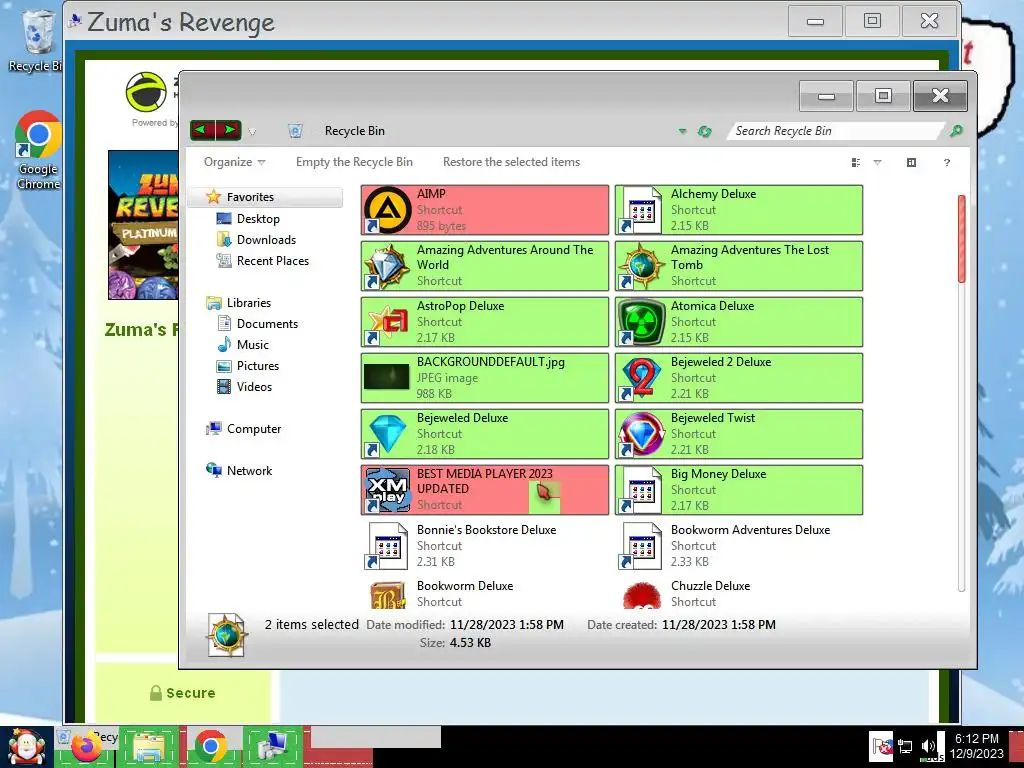The width and height of the screenshot is (1024, 768).
Task: Click Chrome in the taskbar
Action: click(210, 747)
